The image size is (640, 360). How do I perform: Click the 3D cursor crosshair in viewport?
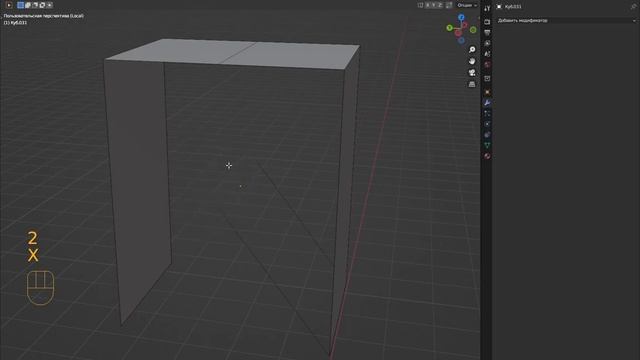click(x=229, y=165)
